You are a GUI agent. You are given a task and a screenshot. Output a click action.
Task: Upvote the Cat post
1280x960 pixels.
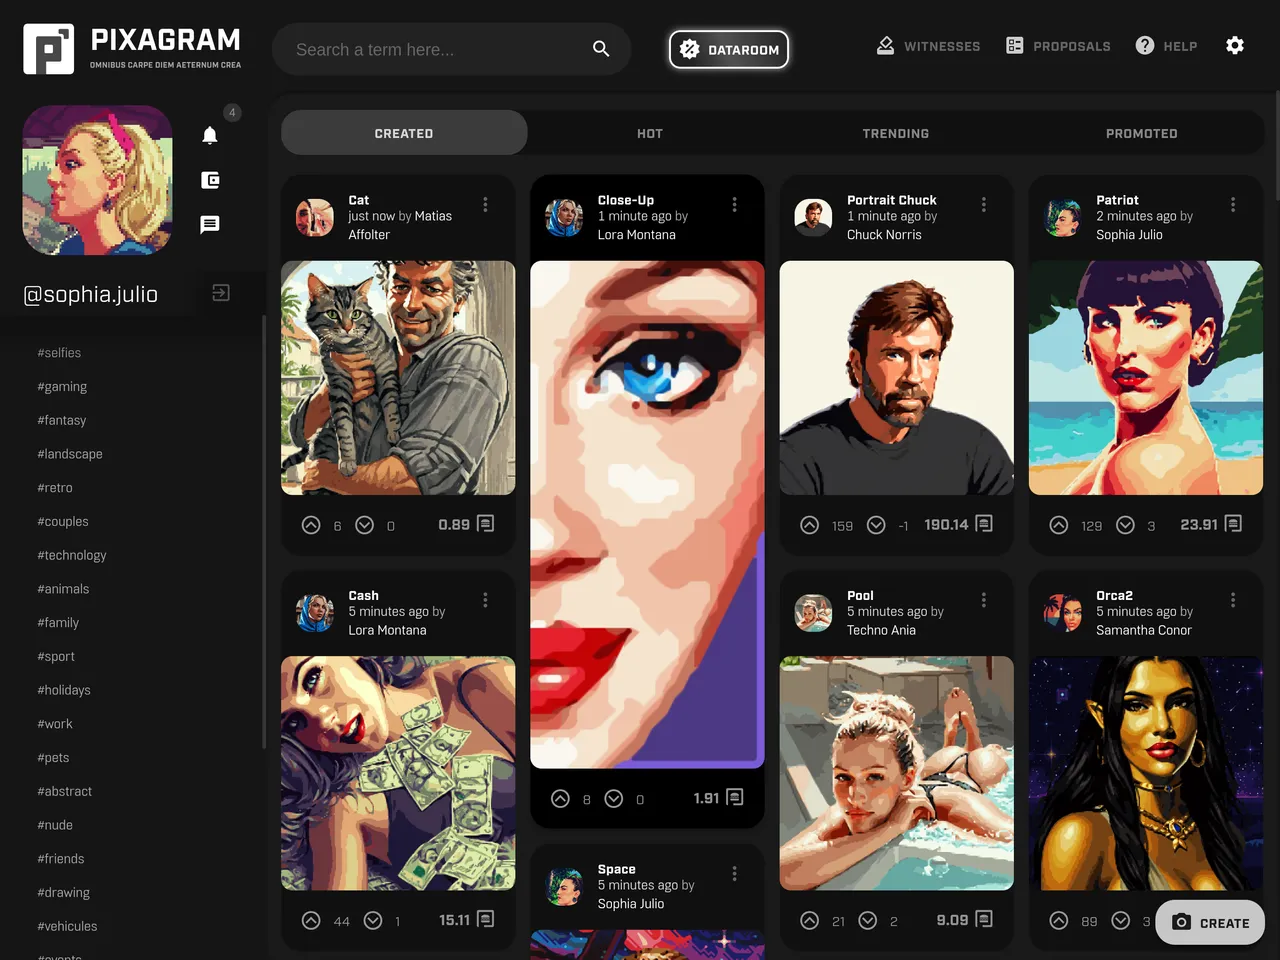(311, 525)
